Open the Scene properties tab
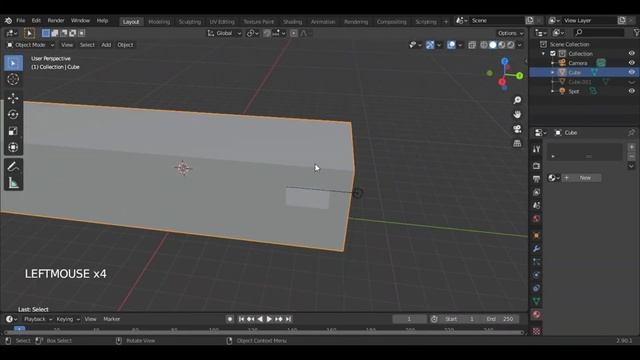 pos(536,205)
